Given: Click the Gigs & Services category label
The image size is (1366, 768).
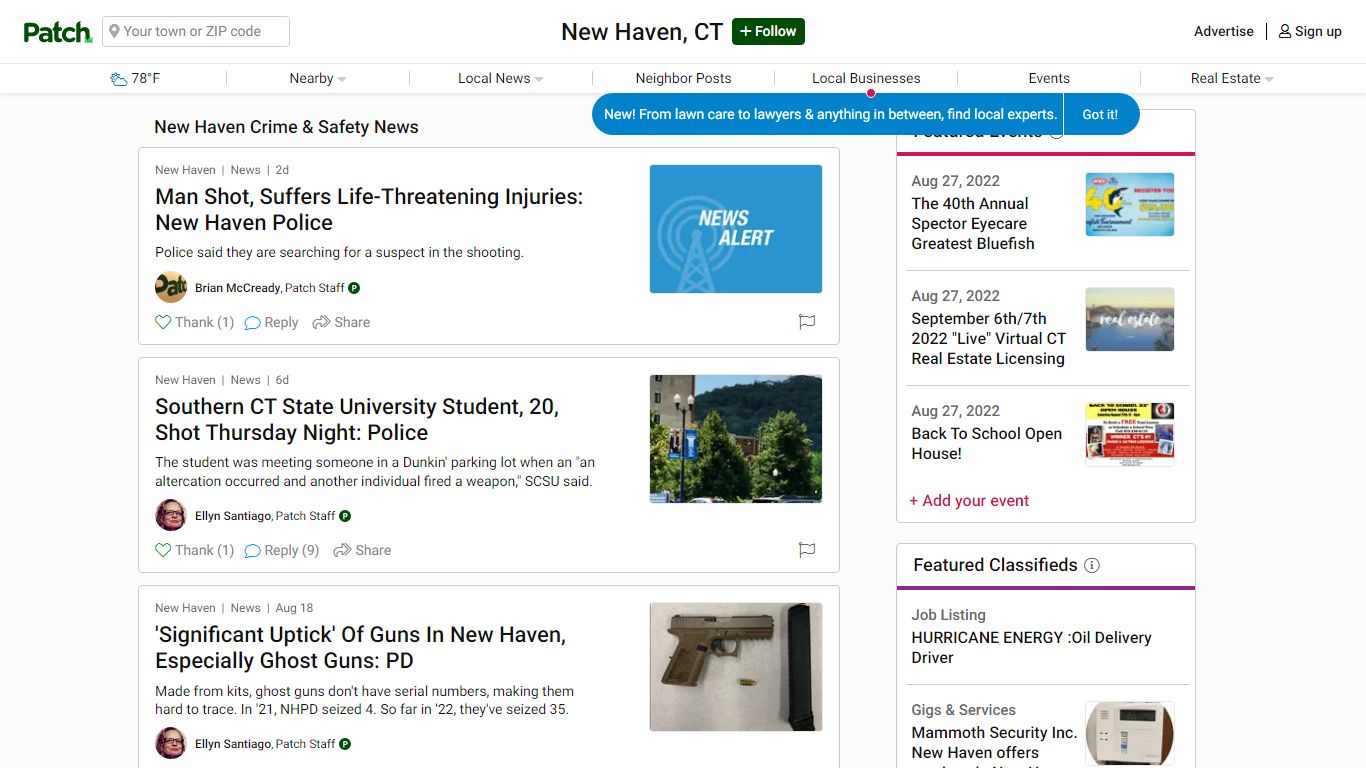Looking at the screenshot, I should click(963, 710).
